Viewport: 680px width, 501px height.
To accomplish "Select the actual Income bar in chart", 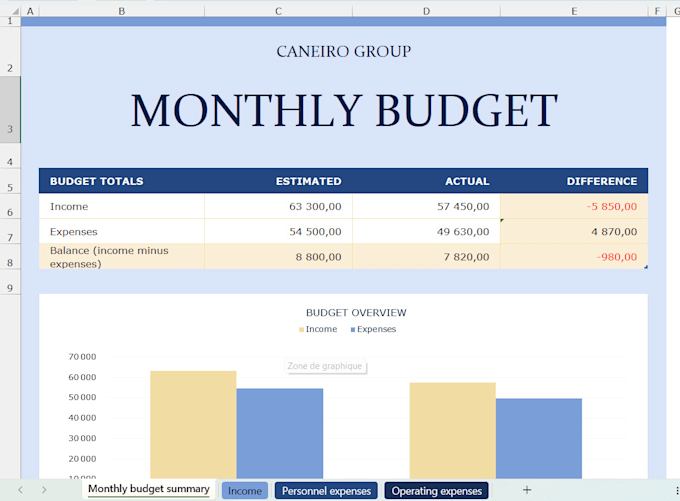I will pos(452,430).
